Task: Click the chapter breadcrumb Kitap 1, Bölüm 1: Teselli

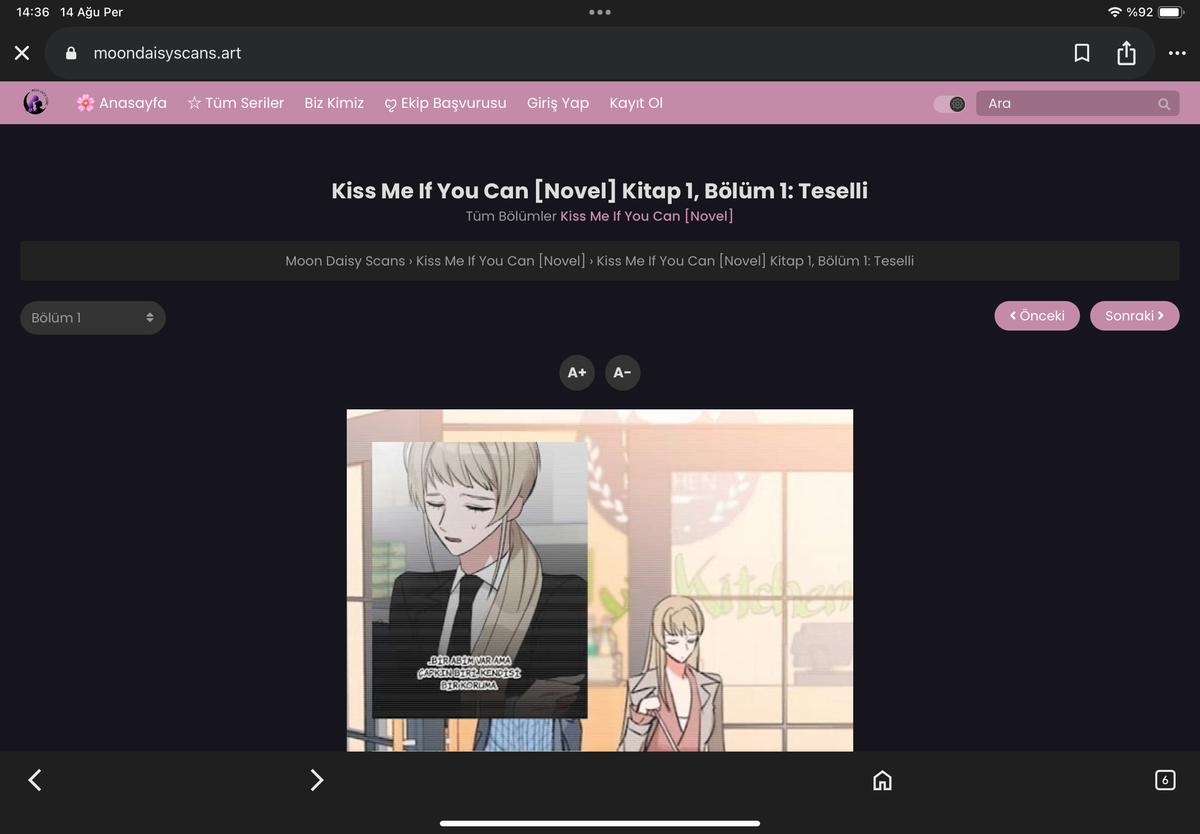Action: 755,261
